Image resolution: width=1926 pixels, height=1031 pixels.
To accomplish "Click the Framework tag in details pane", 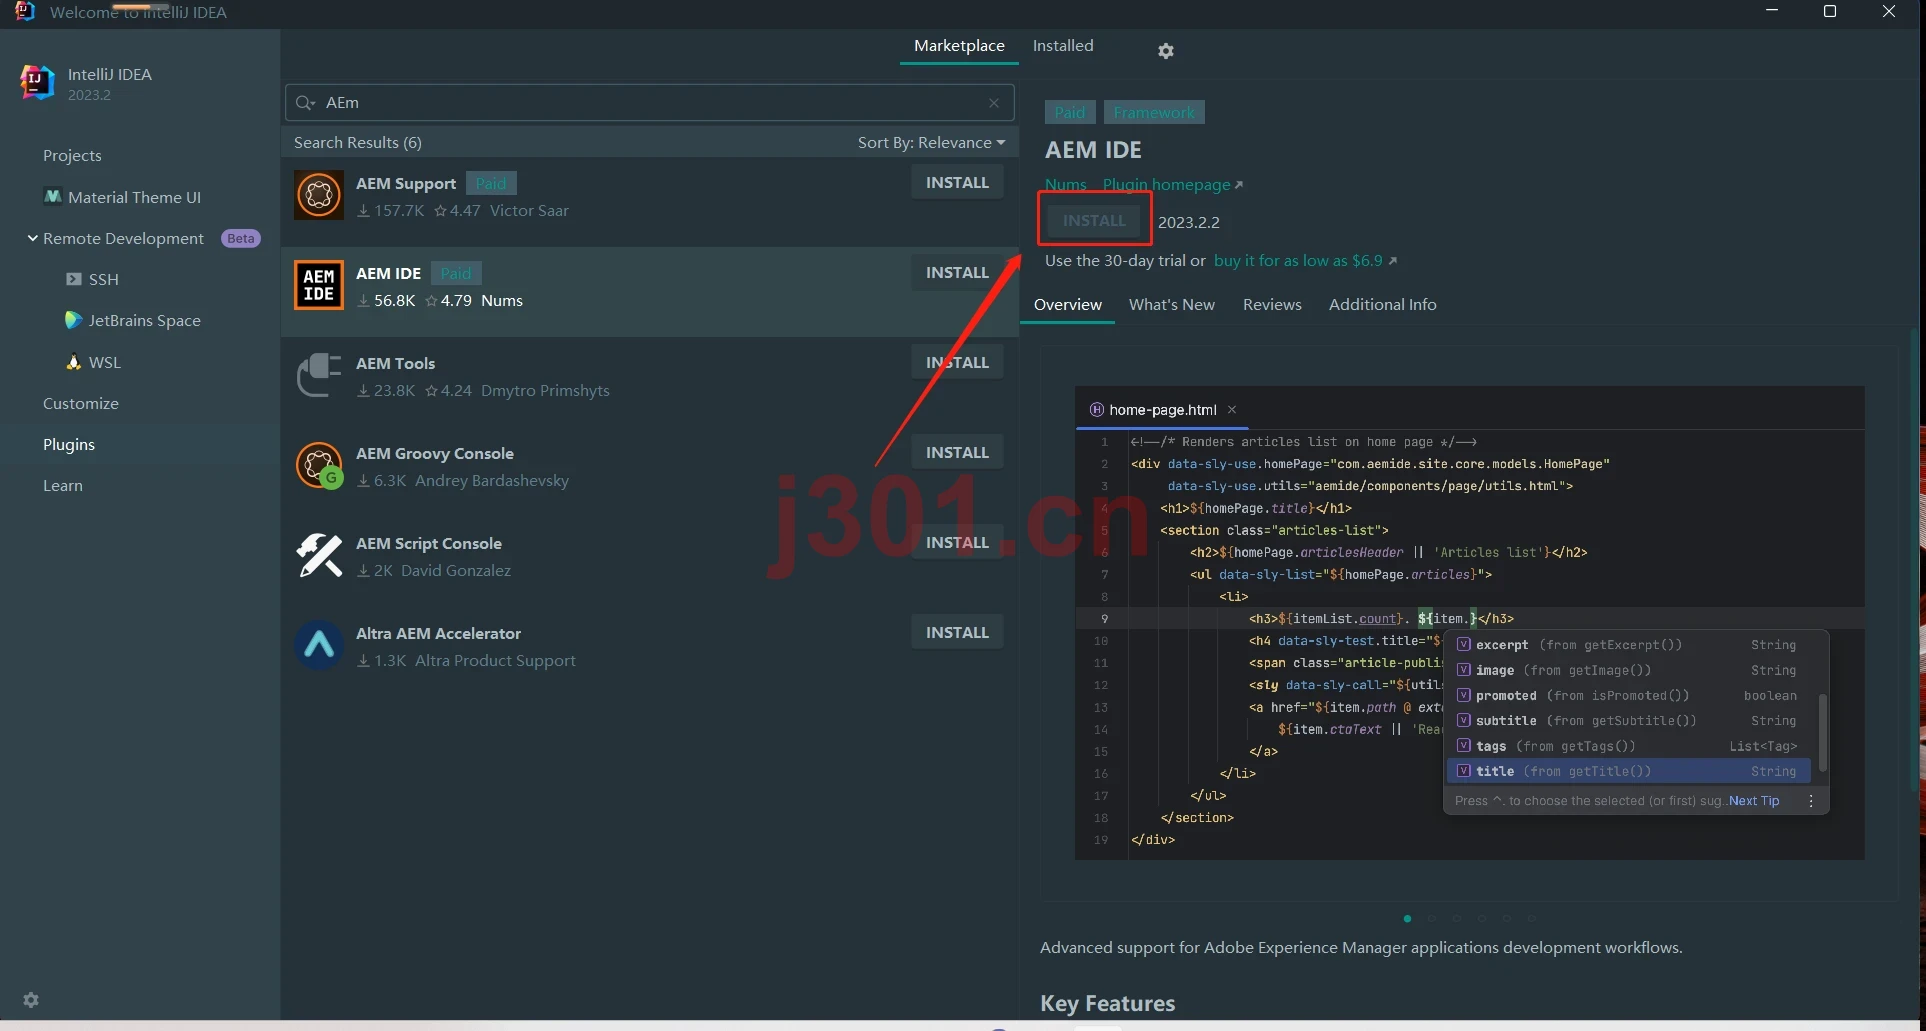I will [x=1154, y=112].
